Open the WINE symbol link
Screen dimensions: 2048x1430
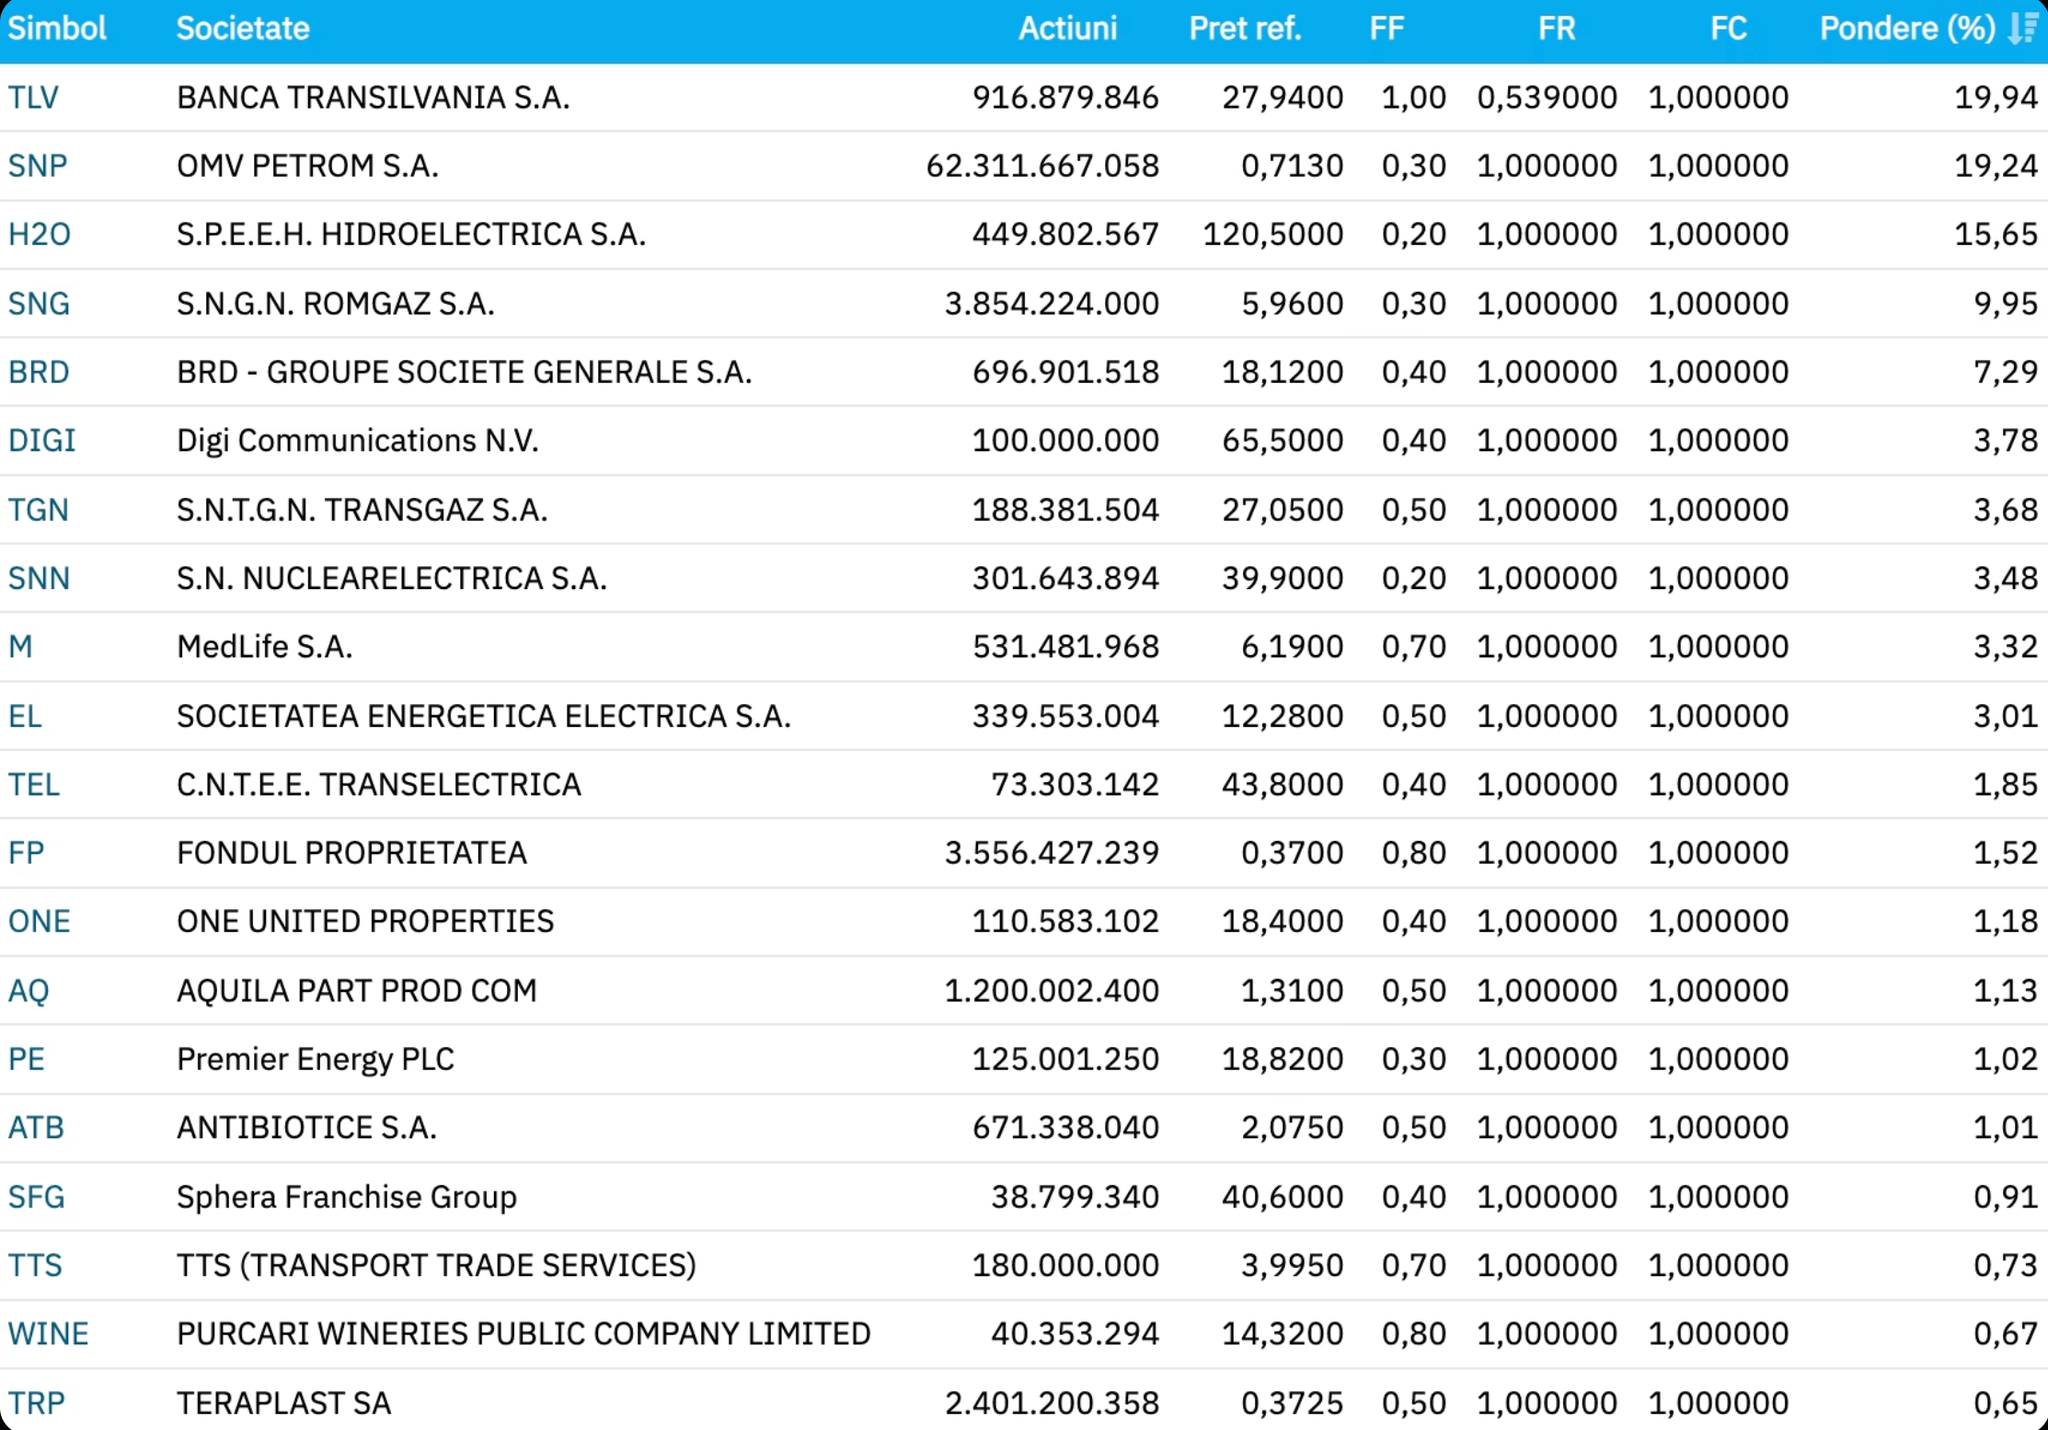[x=48, y=1334]
